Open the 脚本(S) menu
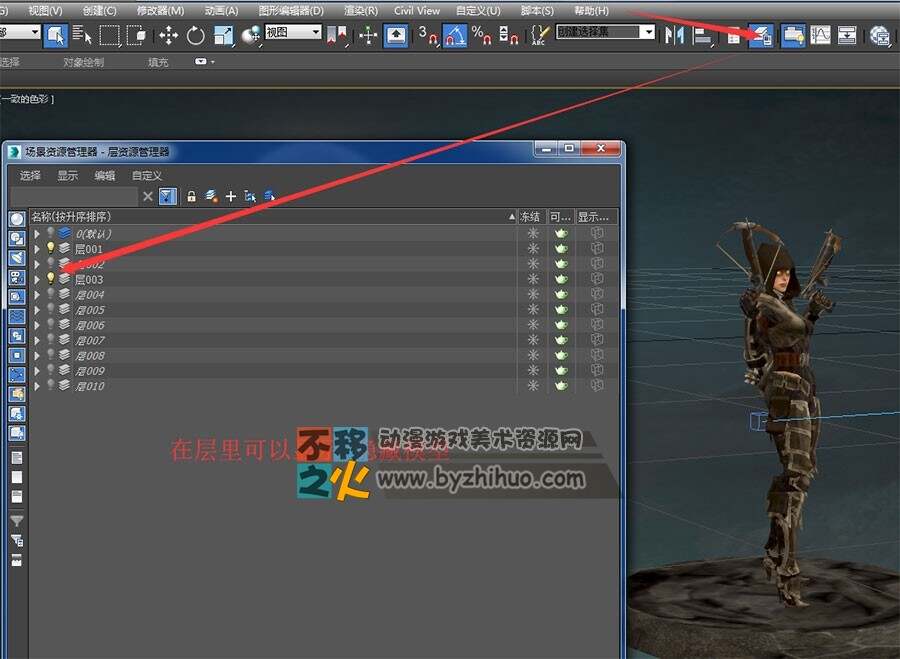Viewport: 900px width, 659px height. [x=537, y=11]
